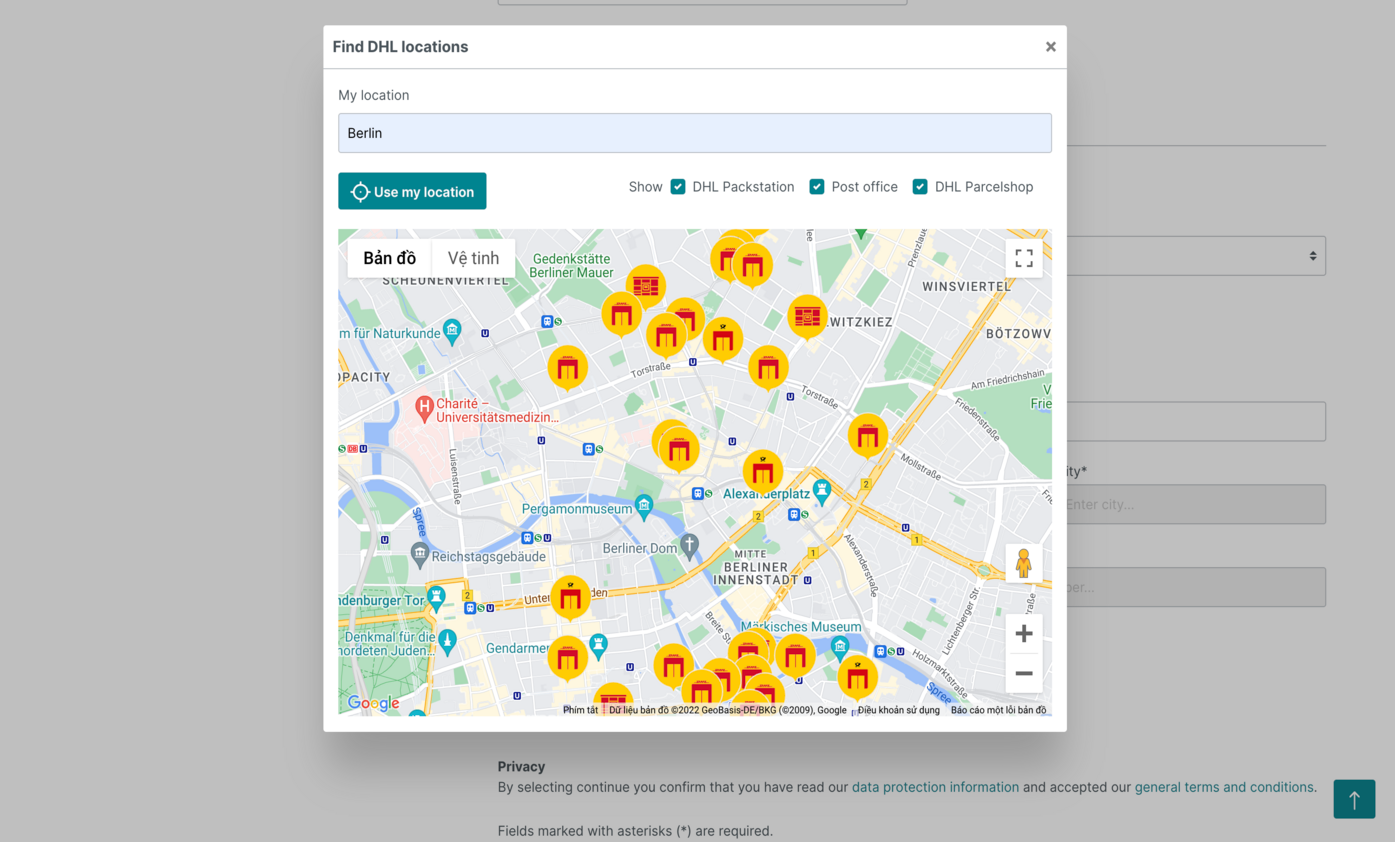Click the Reichstagsgebäude landmark icon
The image size is (1395, 842).
point(420,553)
